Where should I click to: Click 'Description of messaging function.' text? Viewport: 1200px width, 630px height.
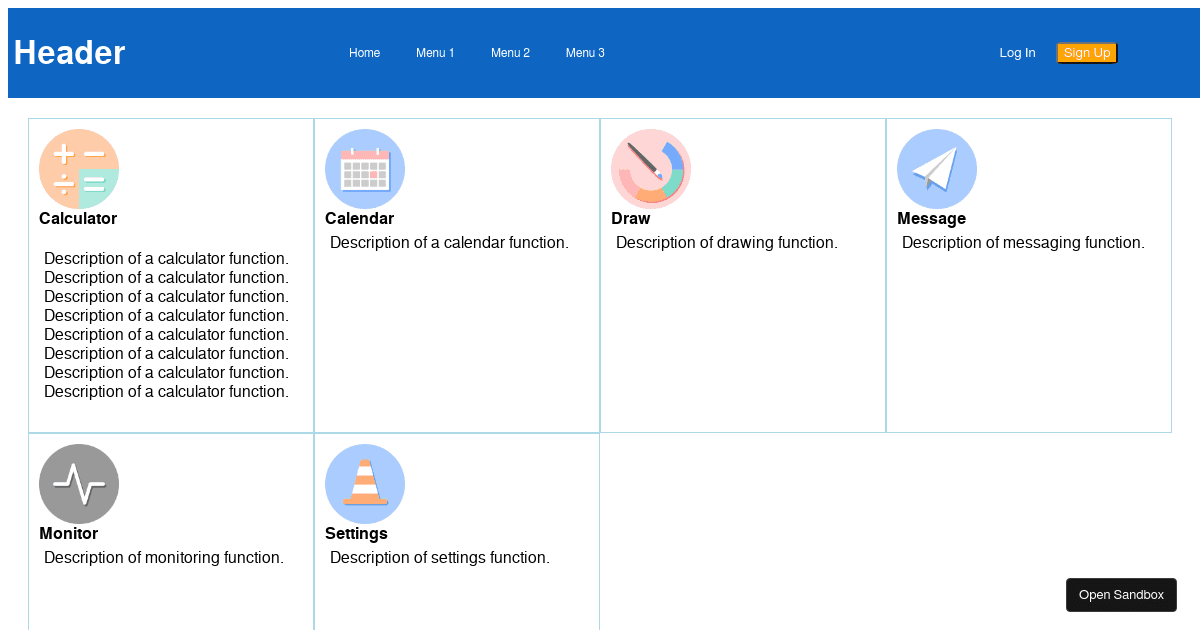pos(1023,243)
